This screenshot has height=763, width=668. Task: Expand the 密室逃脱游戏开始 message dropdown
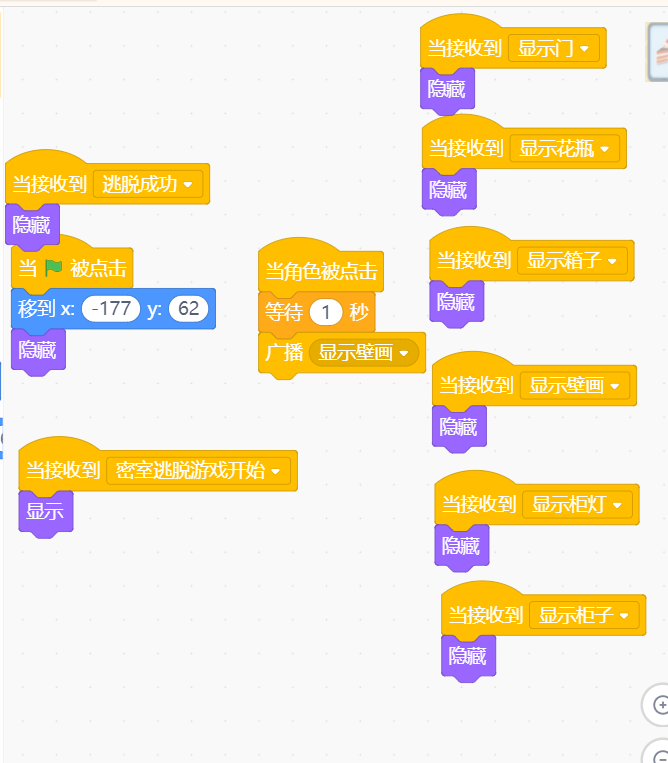(199, 471)
